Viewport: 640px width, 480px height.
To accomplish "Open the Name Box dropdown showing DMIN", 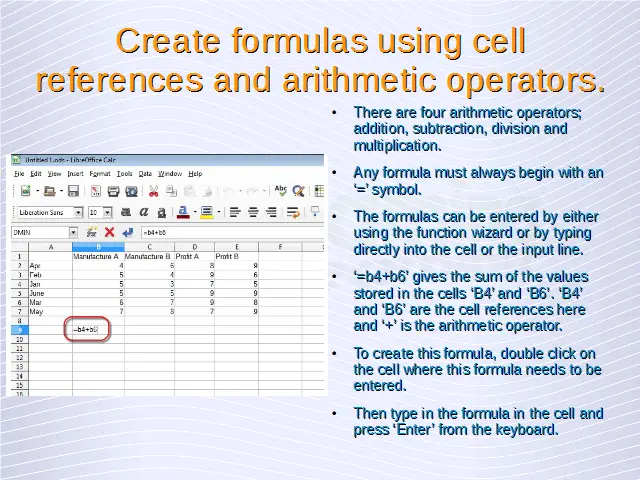I will click(x=73, y=232).
